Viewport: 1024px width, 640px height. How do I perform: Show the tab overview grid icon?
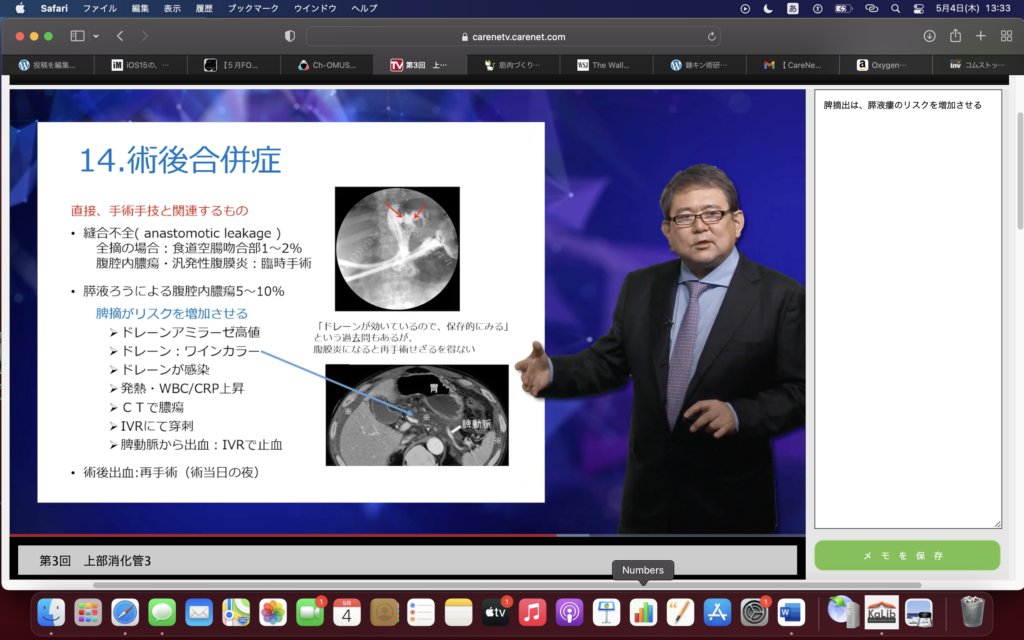tap(1006, 36)
